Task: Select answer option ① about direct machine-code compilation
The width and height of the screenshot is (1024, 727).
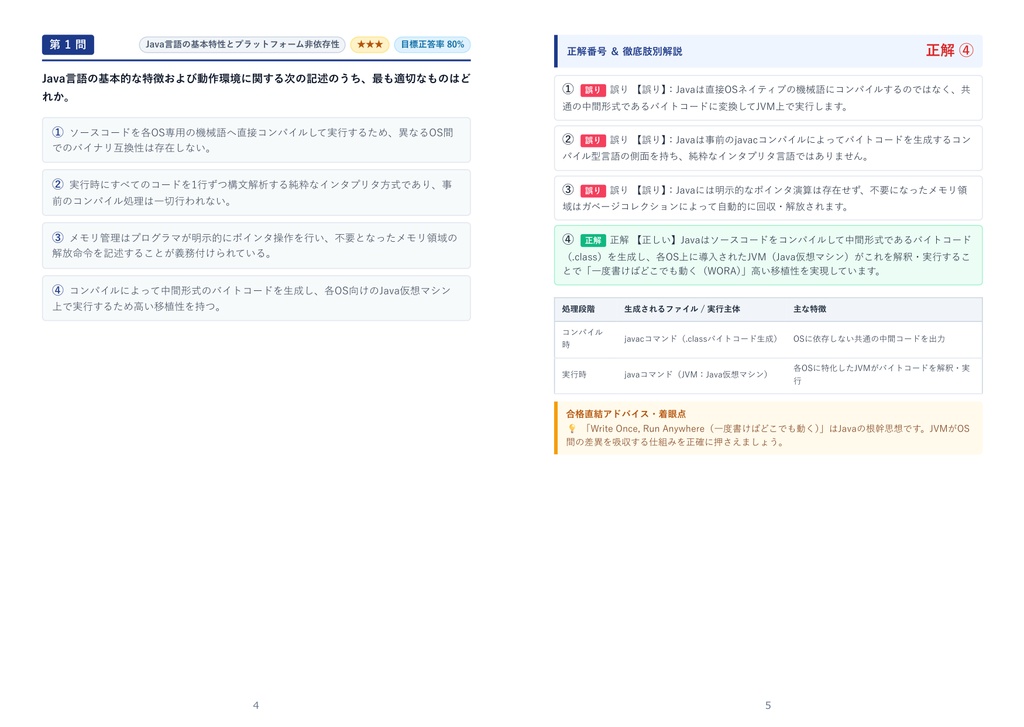Action: 256,140
